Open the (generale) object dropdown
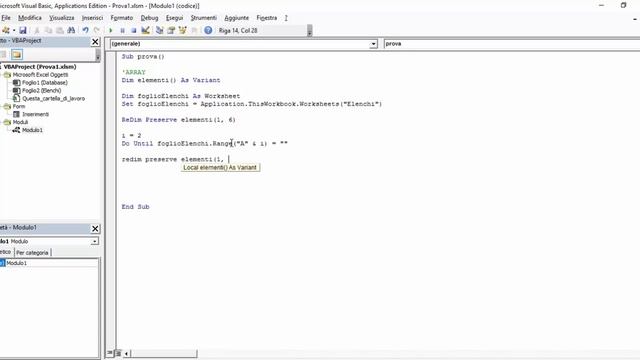 pyautogui.click(x=373, y=44)
